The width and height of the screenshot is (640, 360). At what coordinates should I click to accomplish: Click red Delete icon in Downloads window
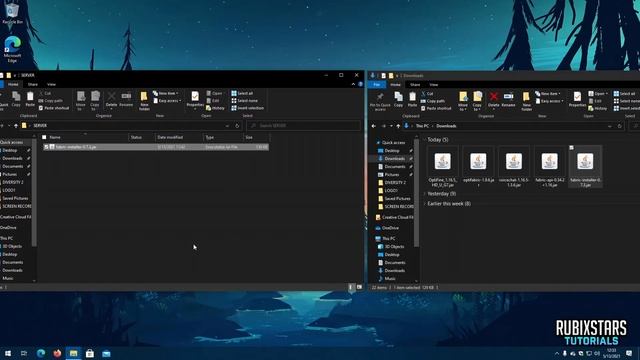[x=493, y=100]
